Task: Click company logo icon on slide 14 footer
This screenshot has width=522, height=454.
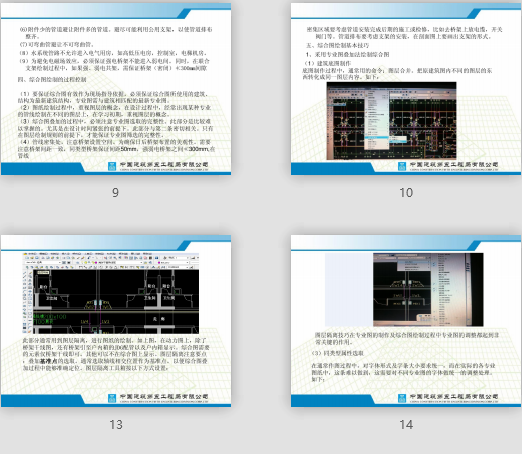Action: click(402, 398)
